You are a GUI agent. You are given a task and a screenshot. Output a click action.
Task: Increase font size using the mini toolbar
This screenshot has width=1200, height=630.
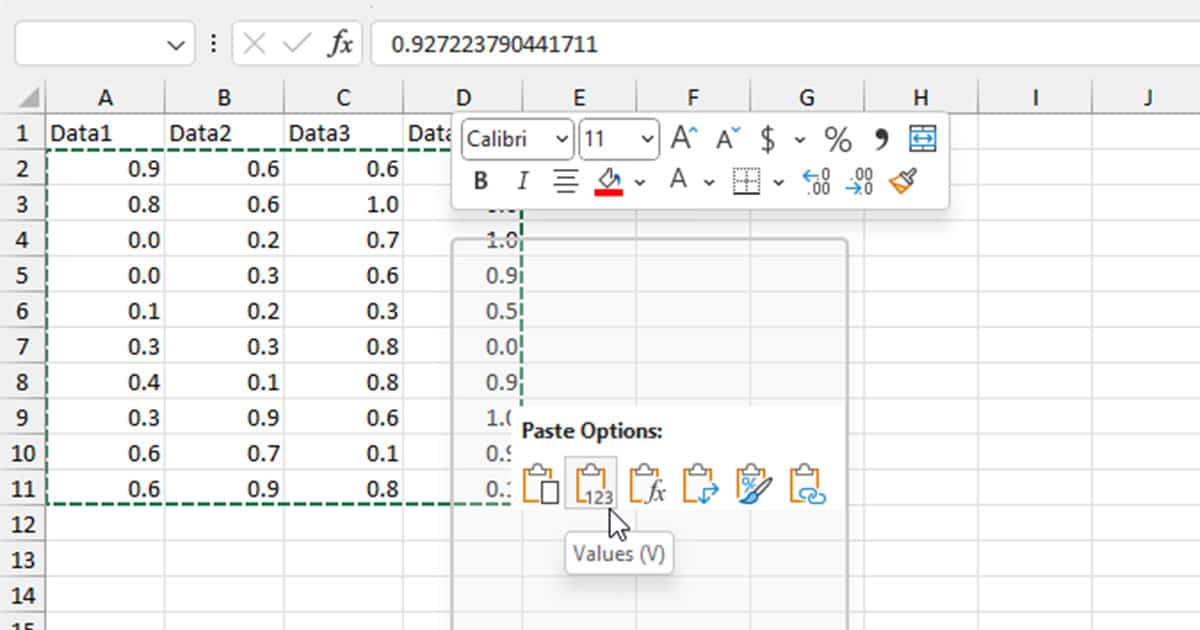[683, 137]
